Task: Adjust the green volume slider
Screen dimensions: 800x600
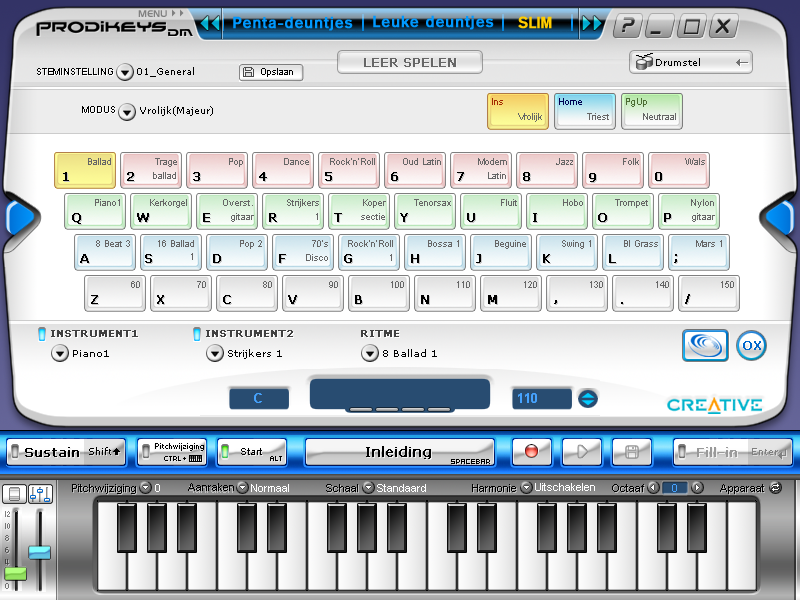Action: (x=15, y=573)
